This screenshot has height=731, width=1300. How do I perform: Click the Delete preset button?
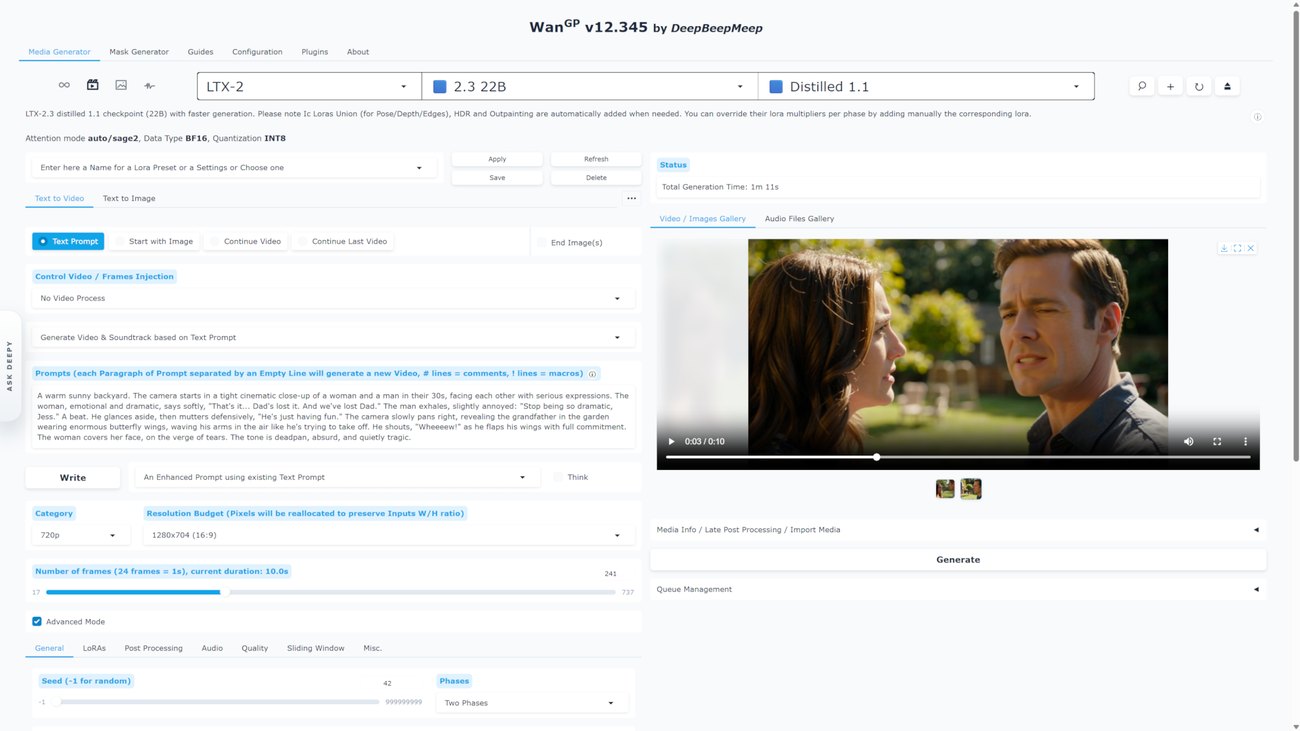596,178
